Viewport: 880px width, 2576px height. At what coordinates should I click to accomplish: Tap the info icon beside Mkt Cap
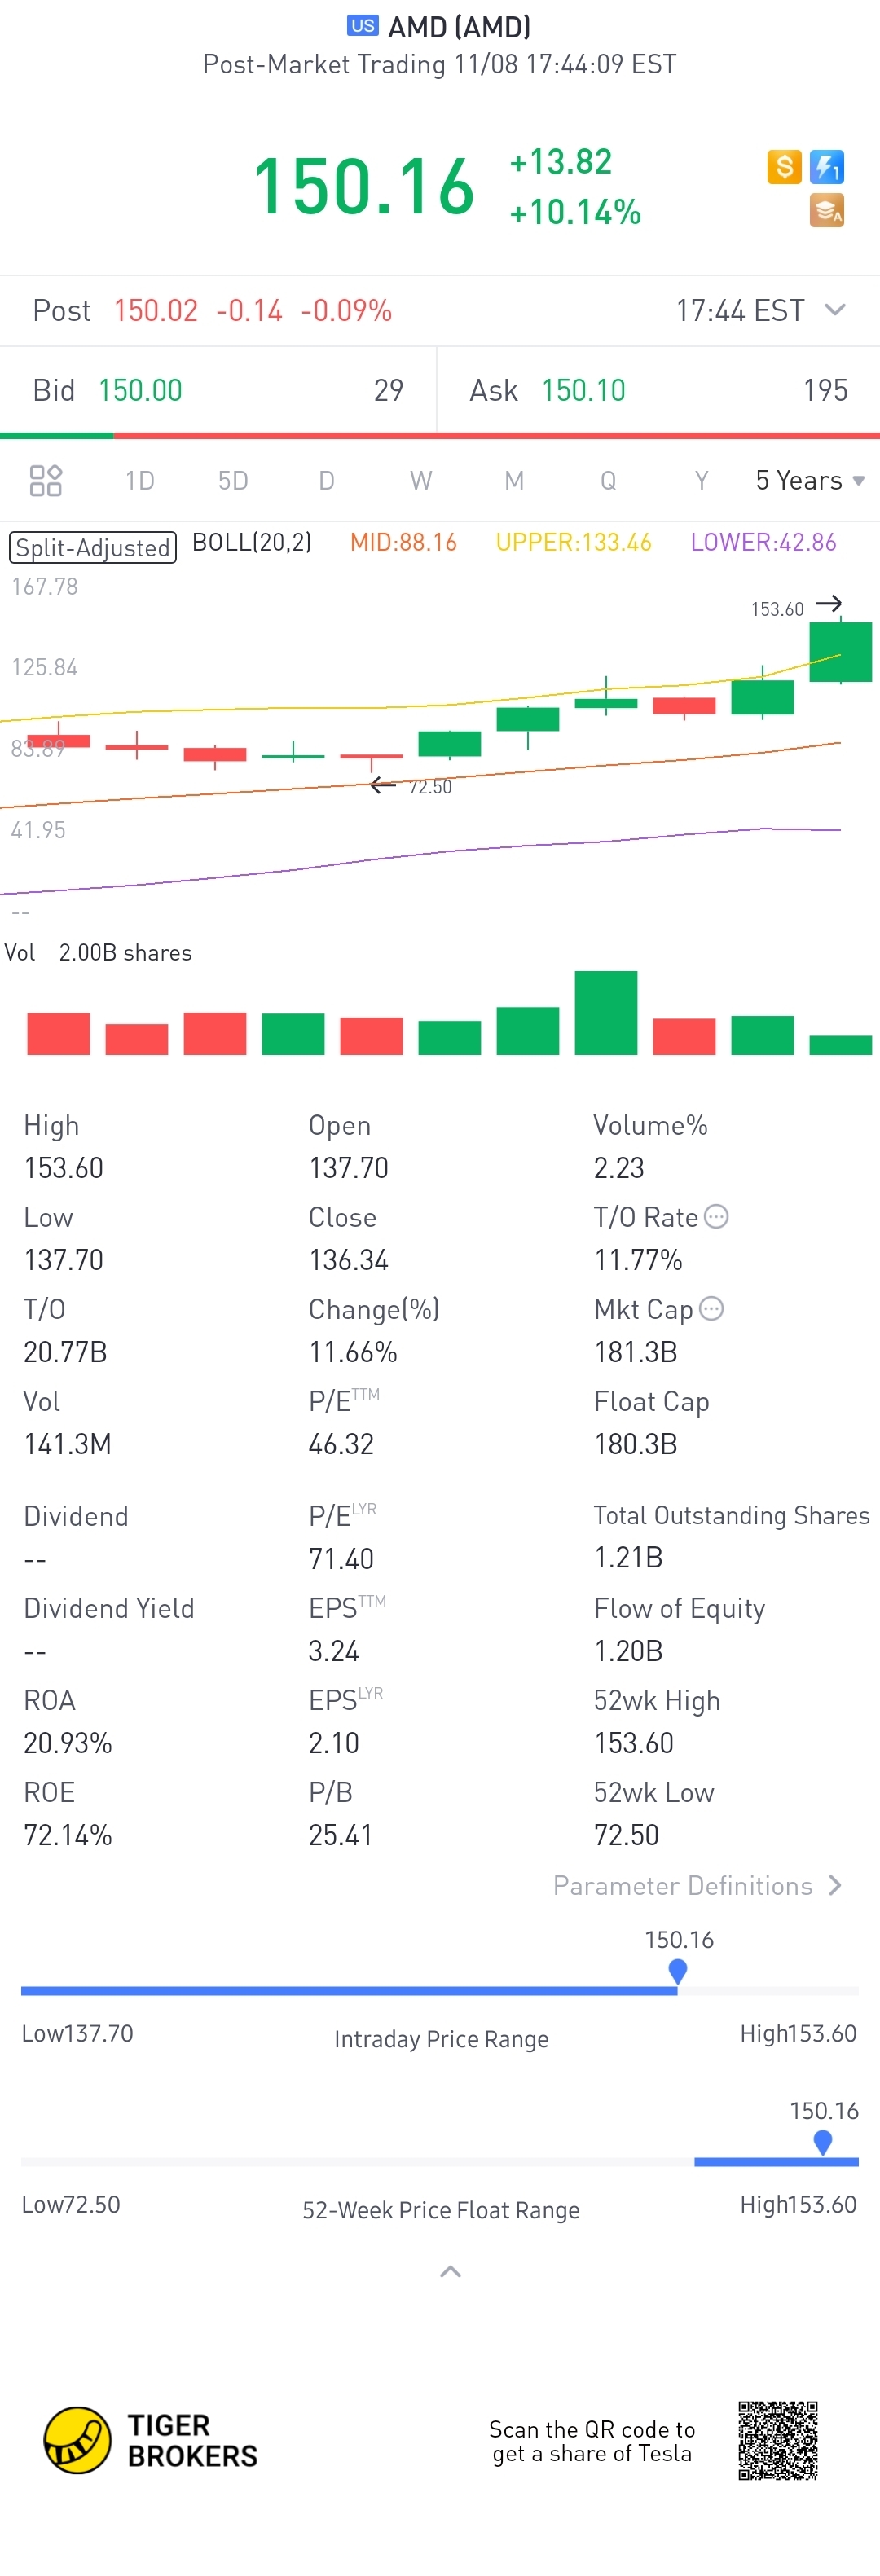coord(711,1309)
